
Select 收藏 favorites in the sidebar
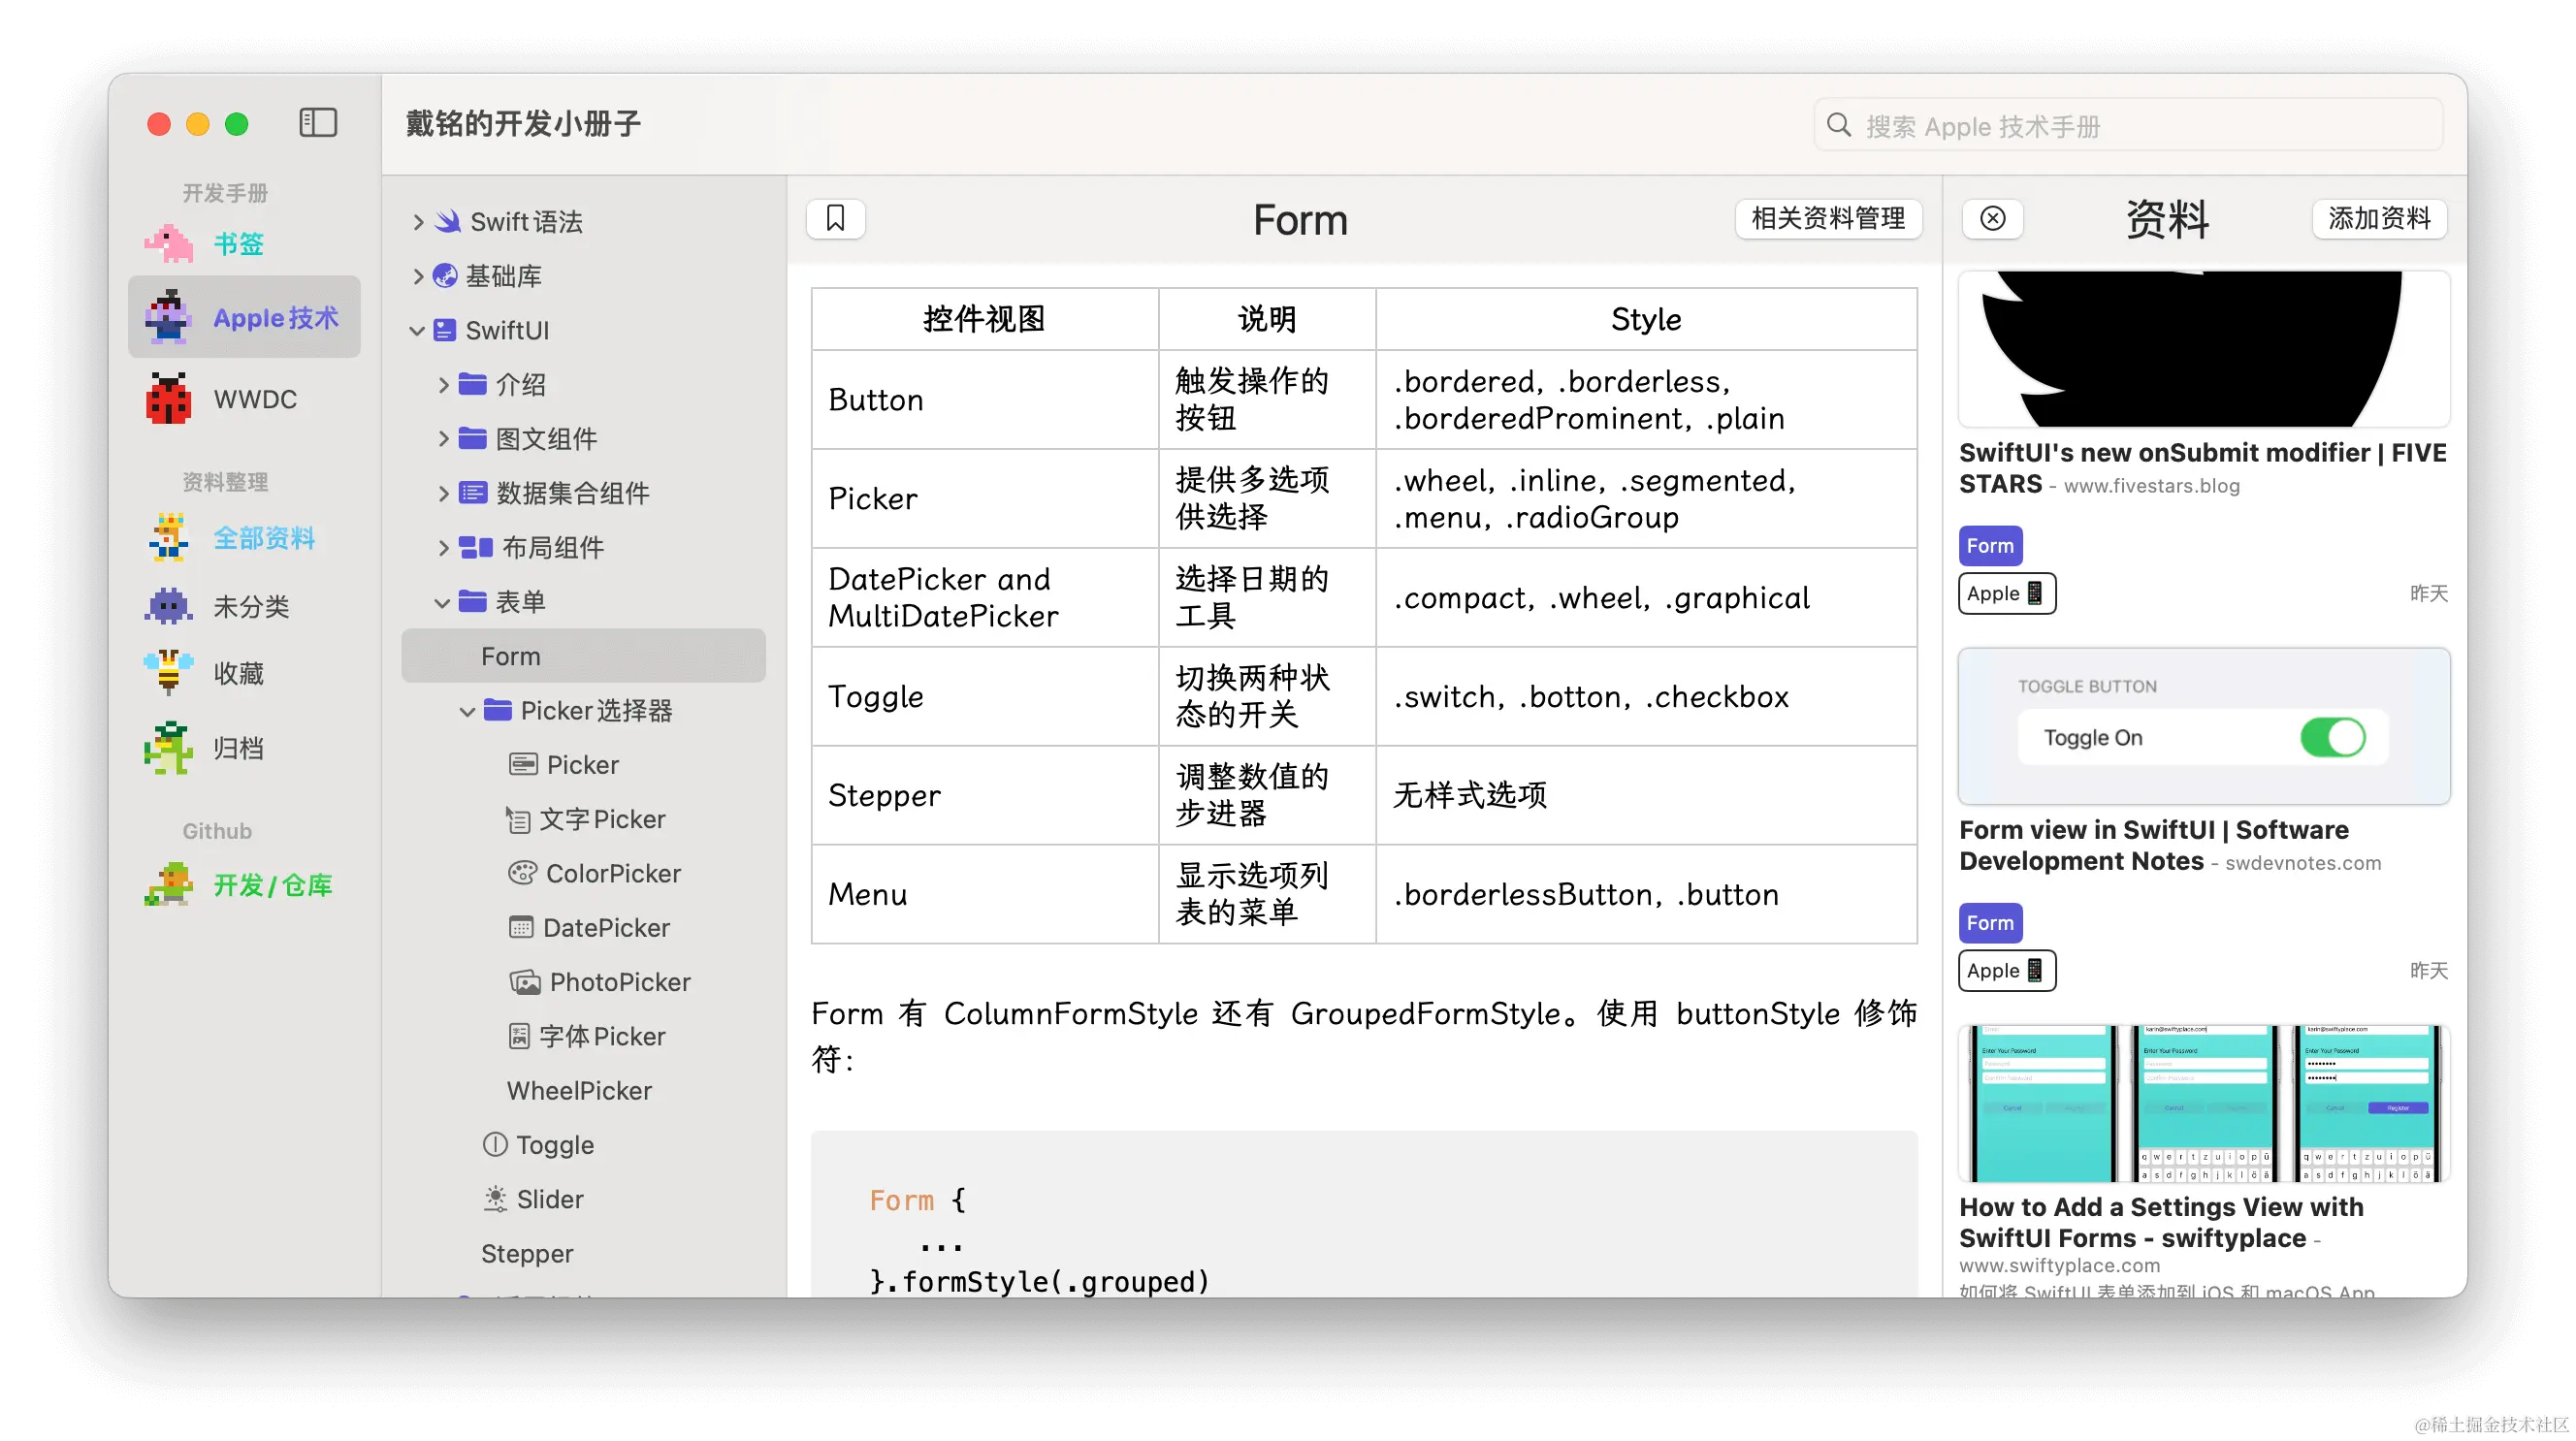(238, 674)
